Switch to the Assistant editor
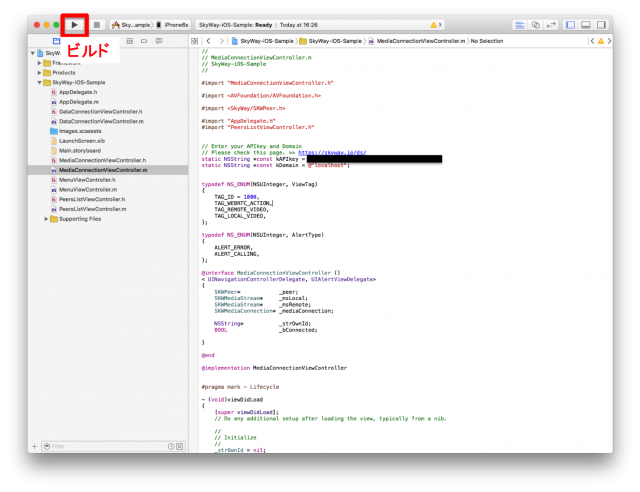 [x=536, y=23]
